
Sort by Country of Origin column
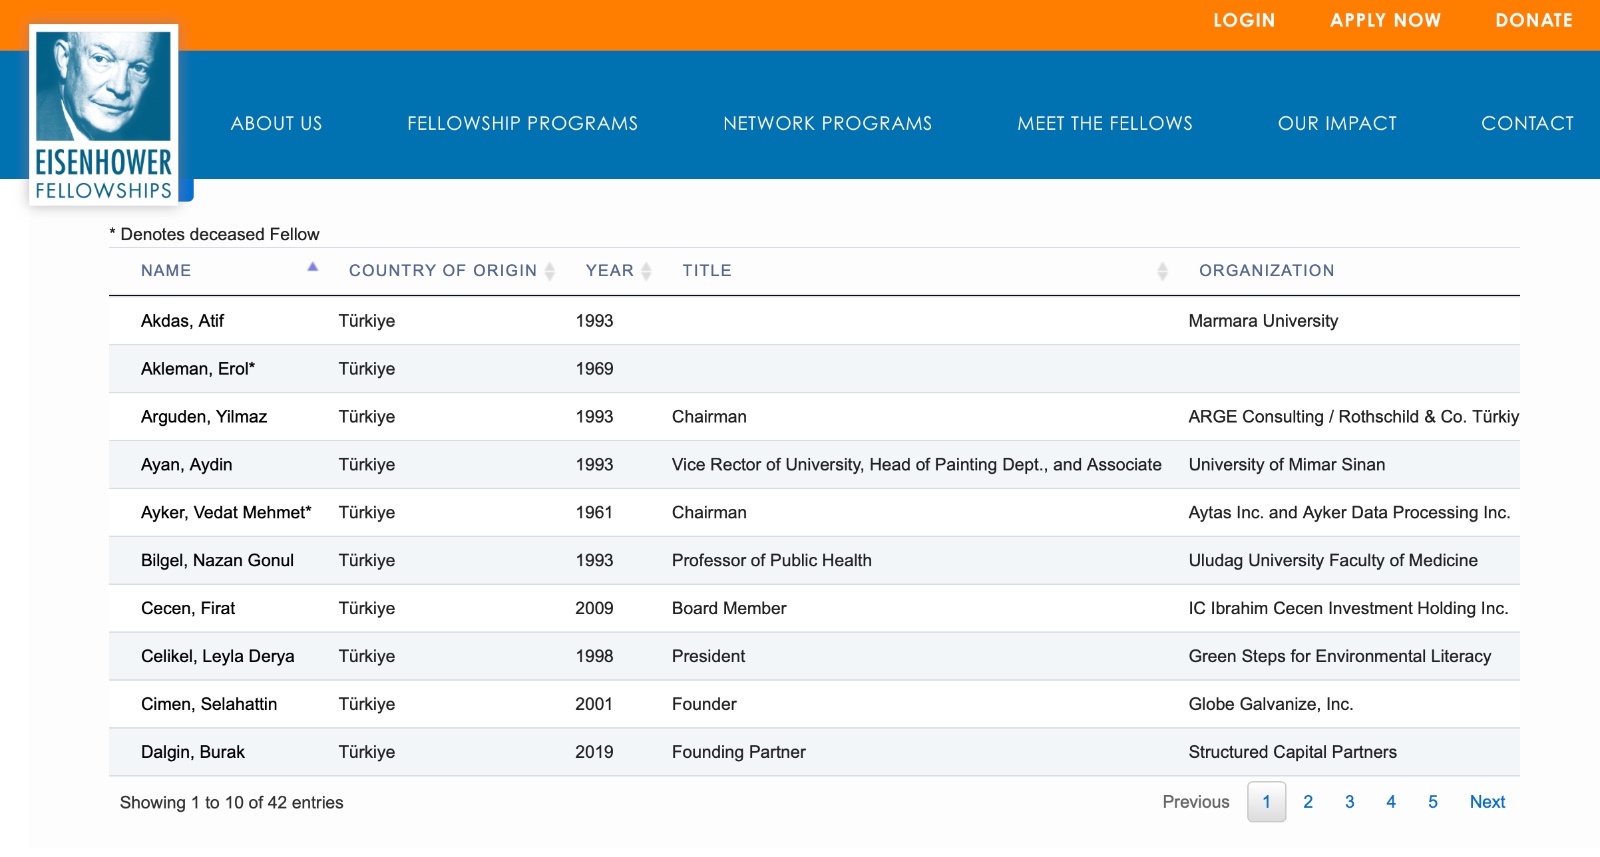pyautogui.click(x=443, y=271)
